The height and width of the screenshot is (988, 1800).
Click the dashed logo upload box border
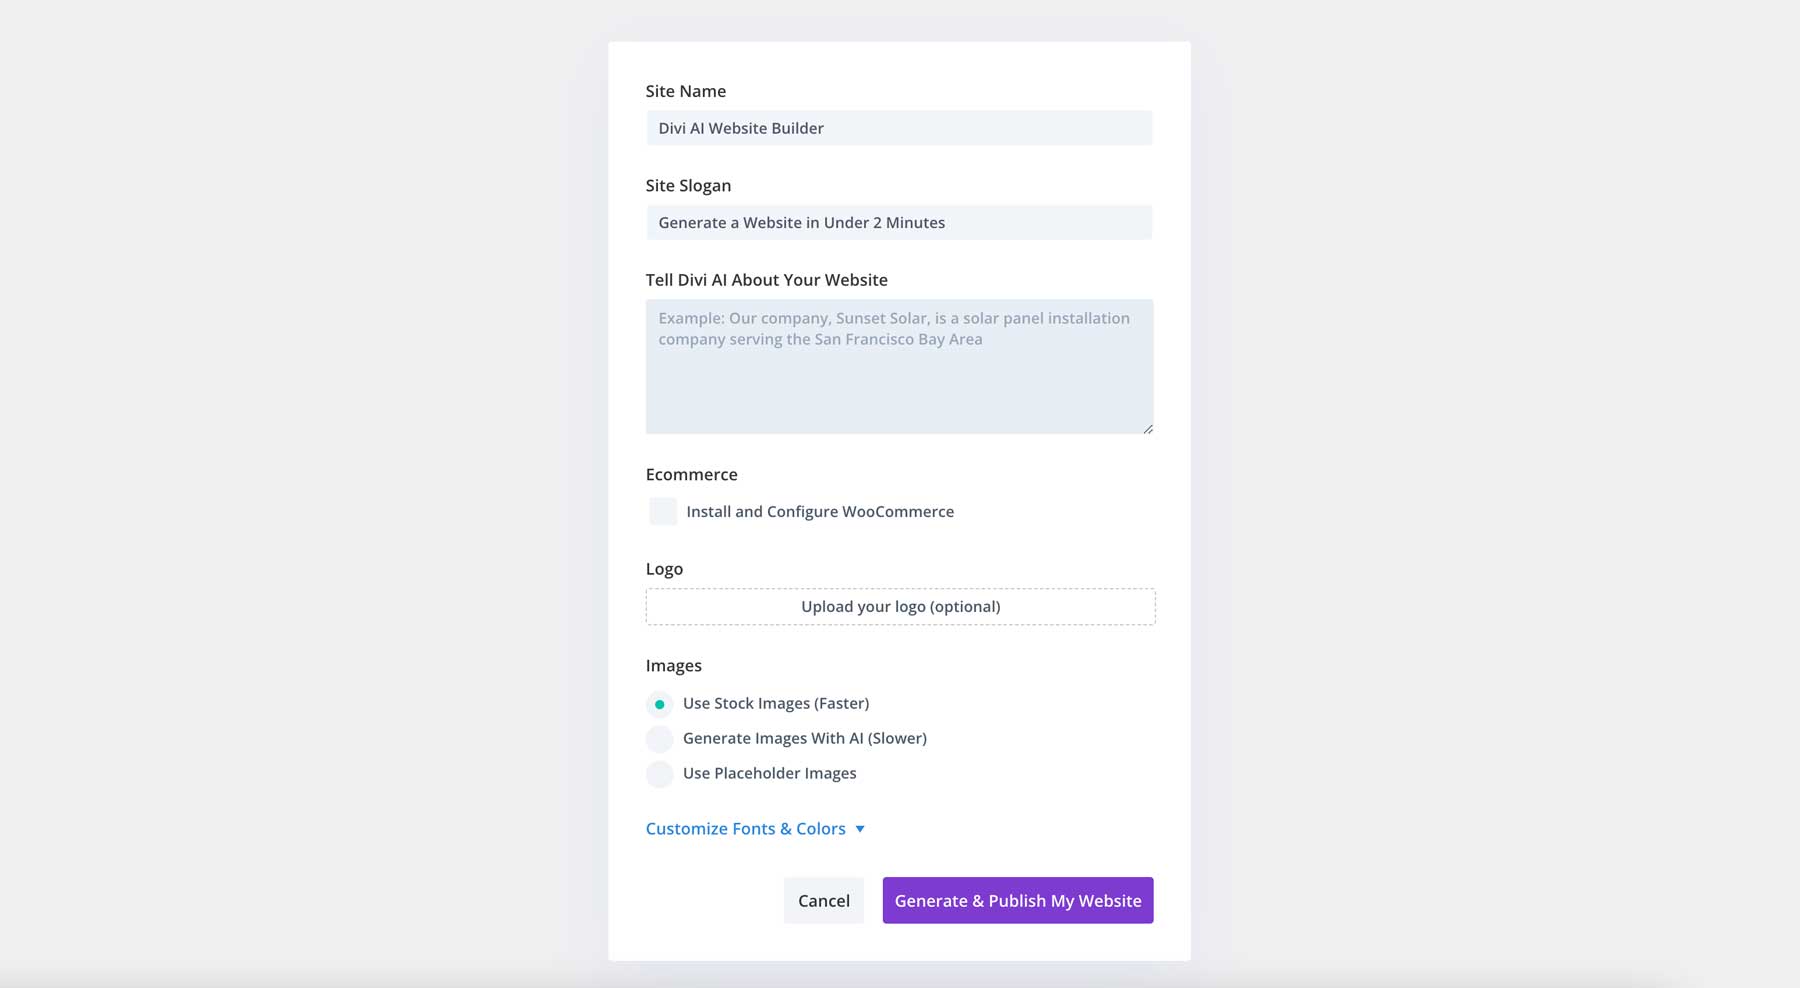(899, 590)
